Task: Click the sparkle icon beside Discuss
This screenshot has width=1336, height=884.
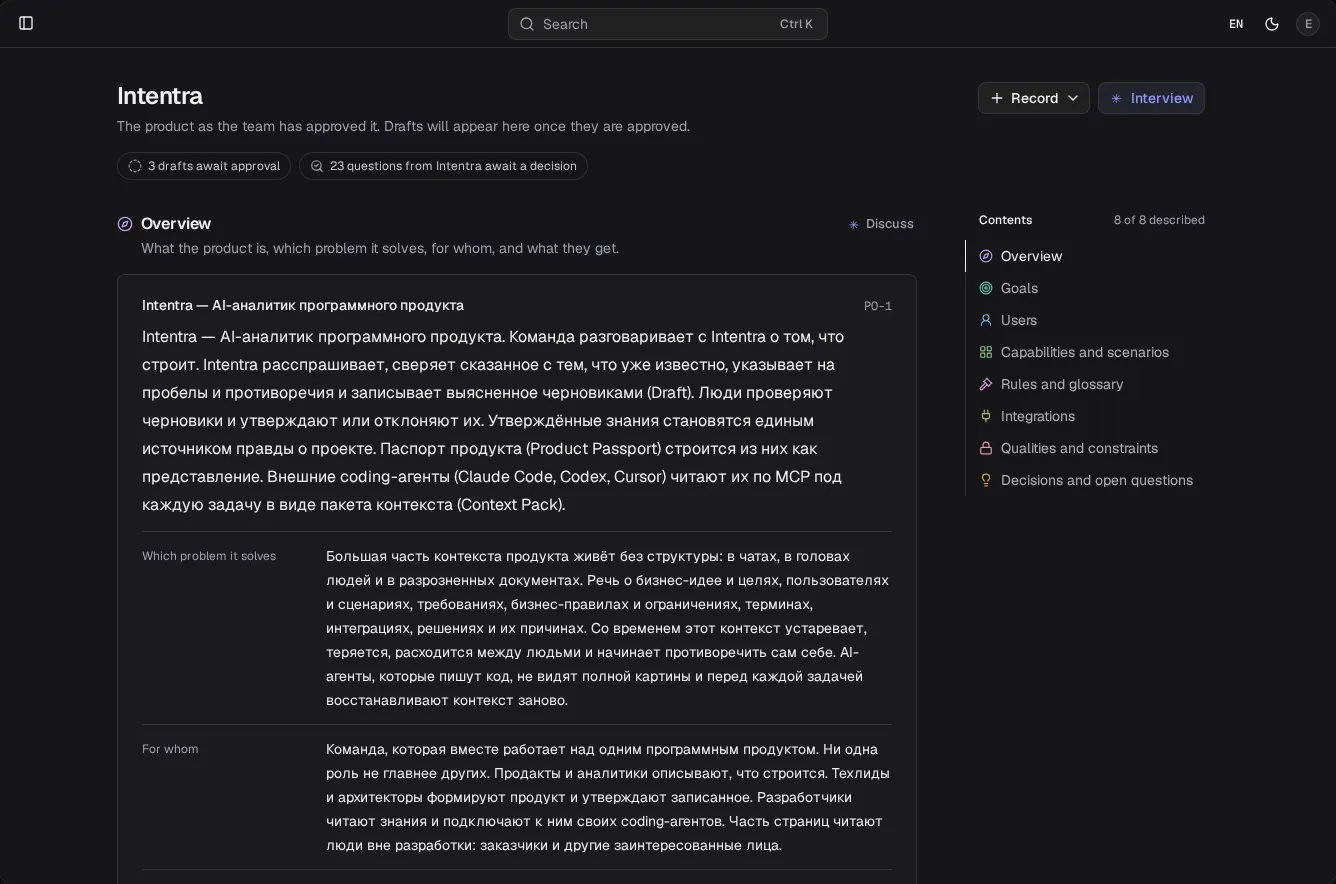Action: [x=854, y=224]
